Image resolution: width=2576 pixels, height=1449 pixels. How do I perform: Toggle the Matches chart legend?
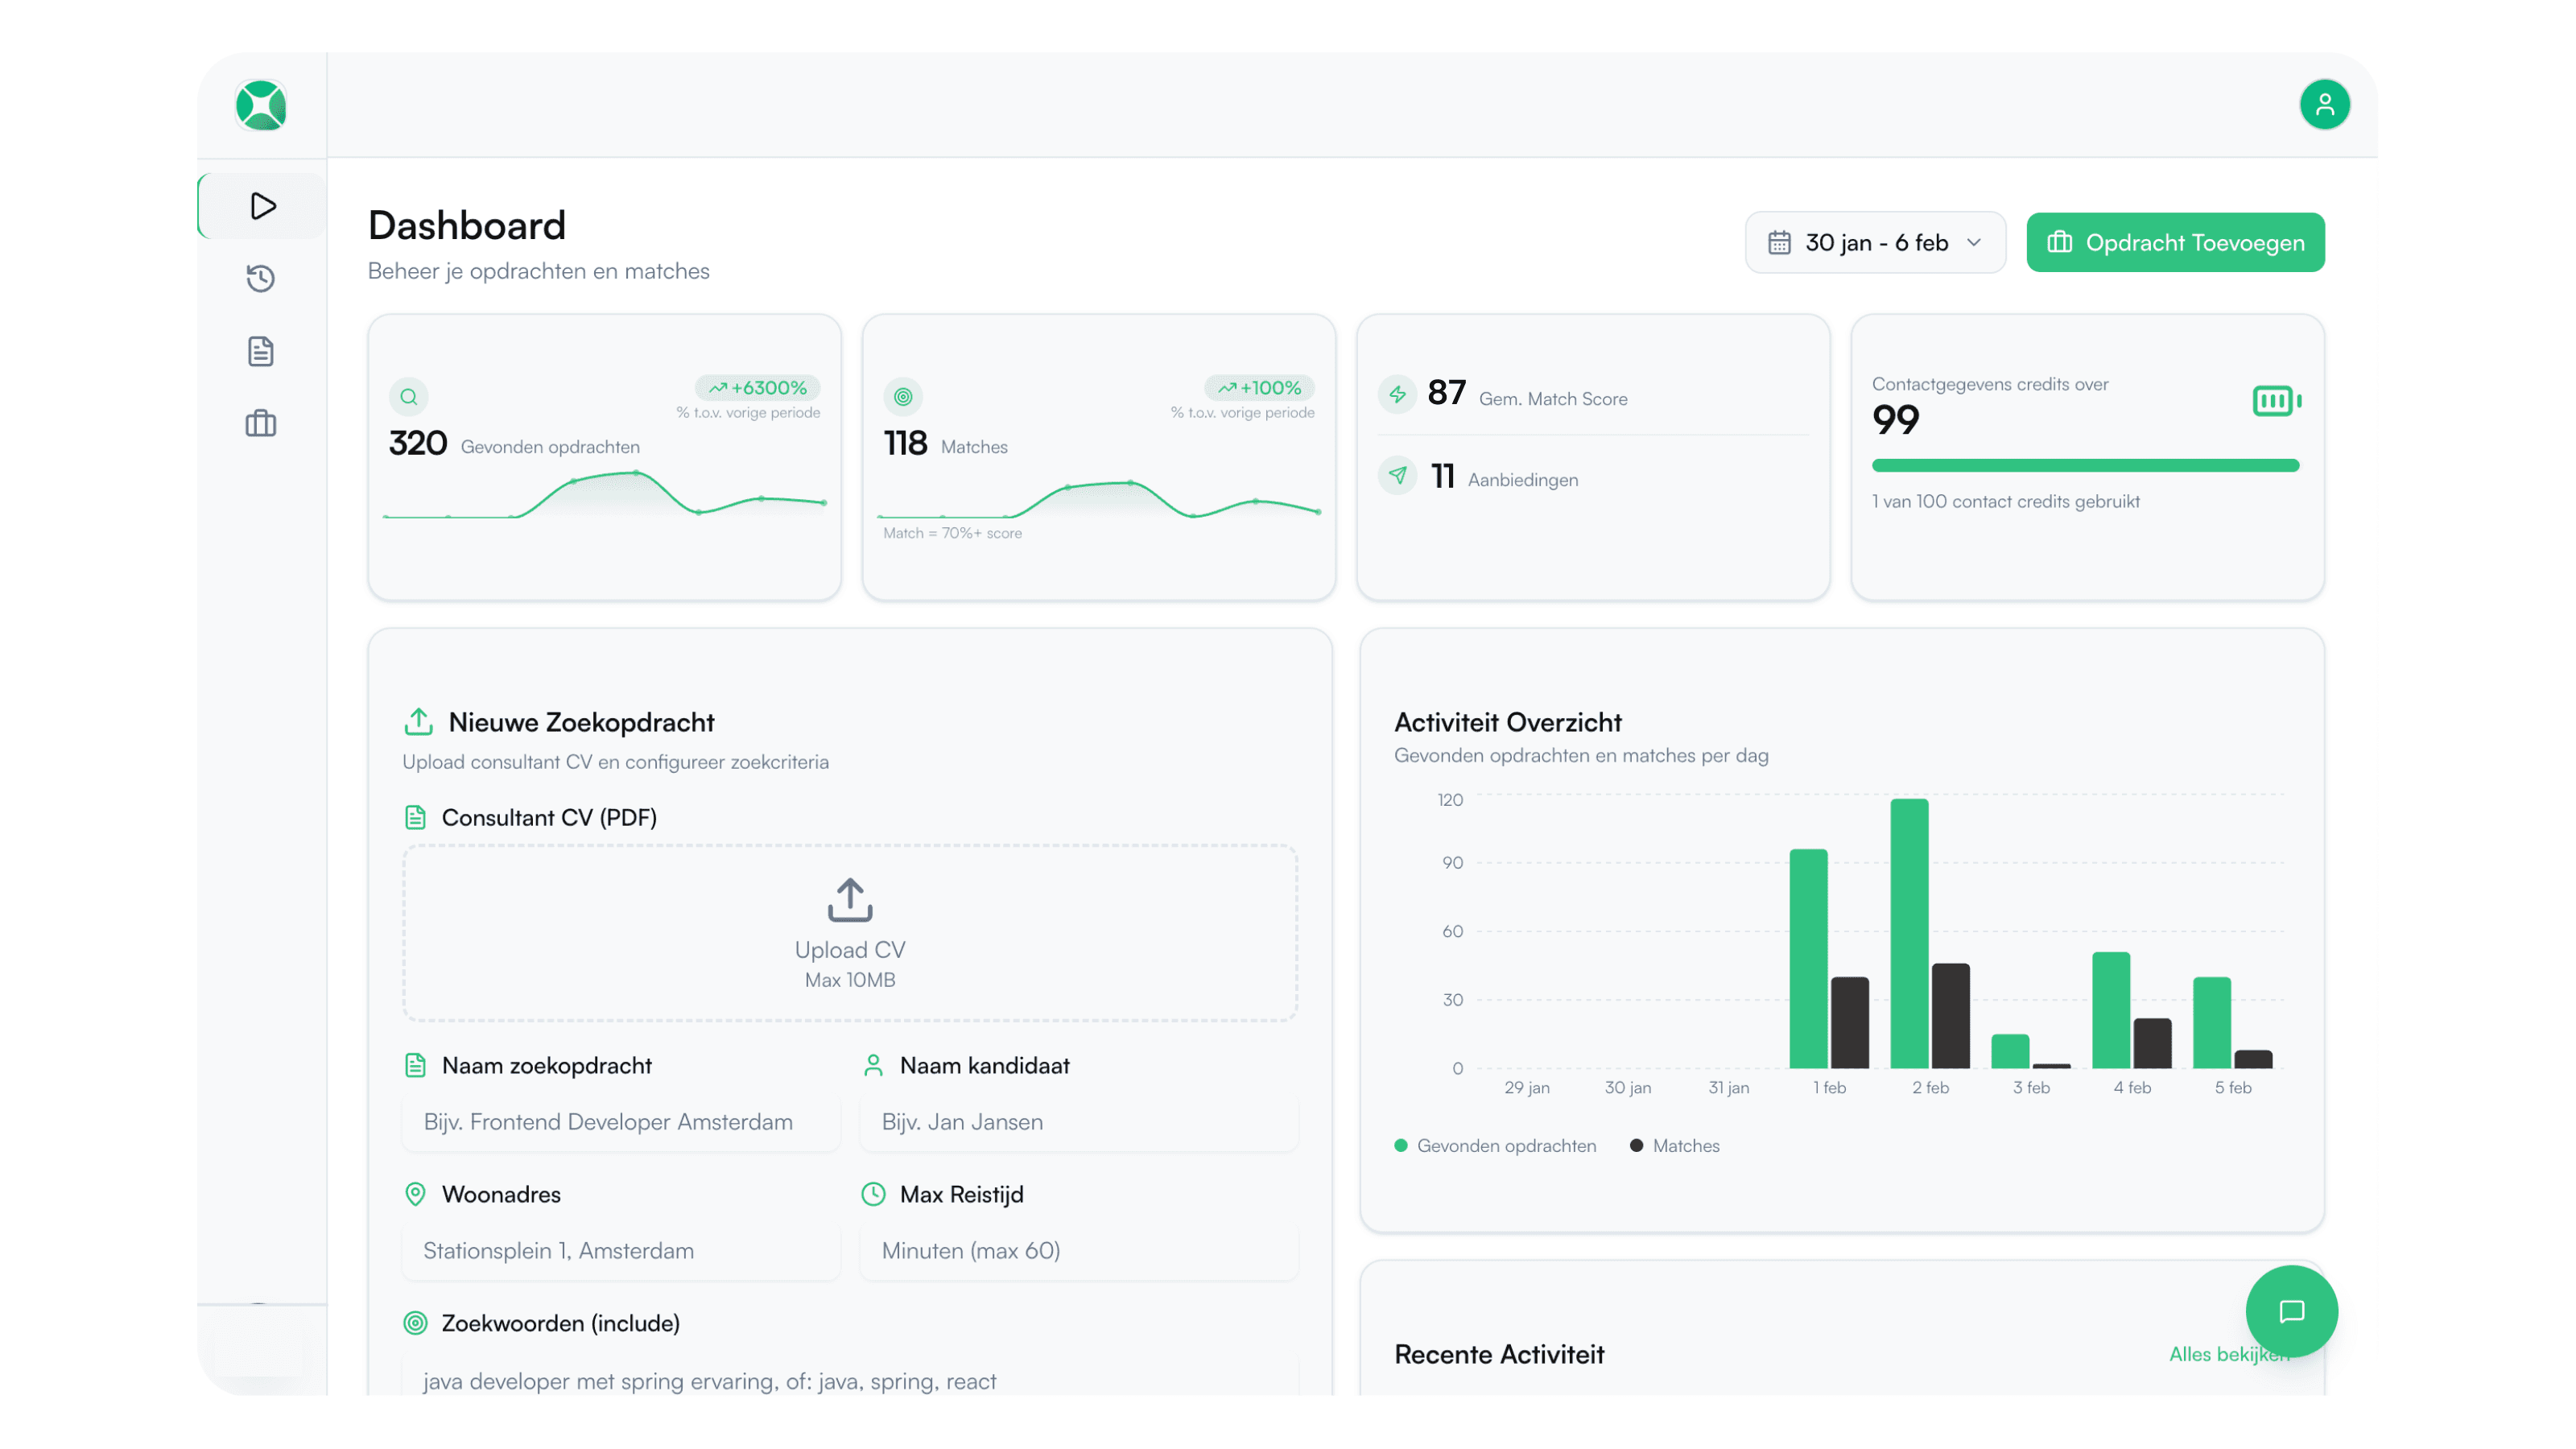[x=1674, y=1145]
